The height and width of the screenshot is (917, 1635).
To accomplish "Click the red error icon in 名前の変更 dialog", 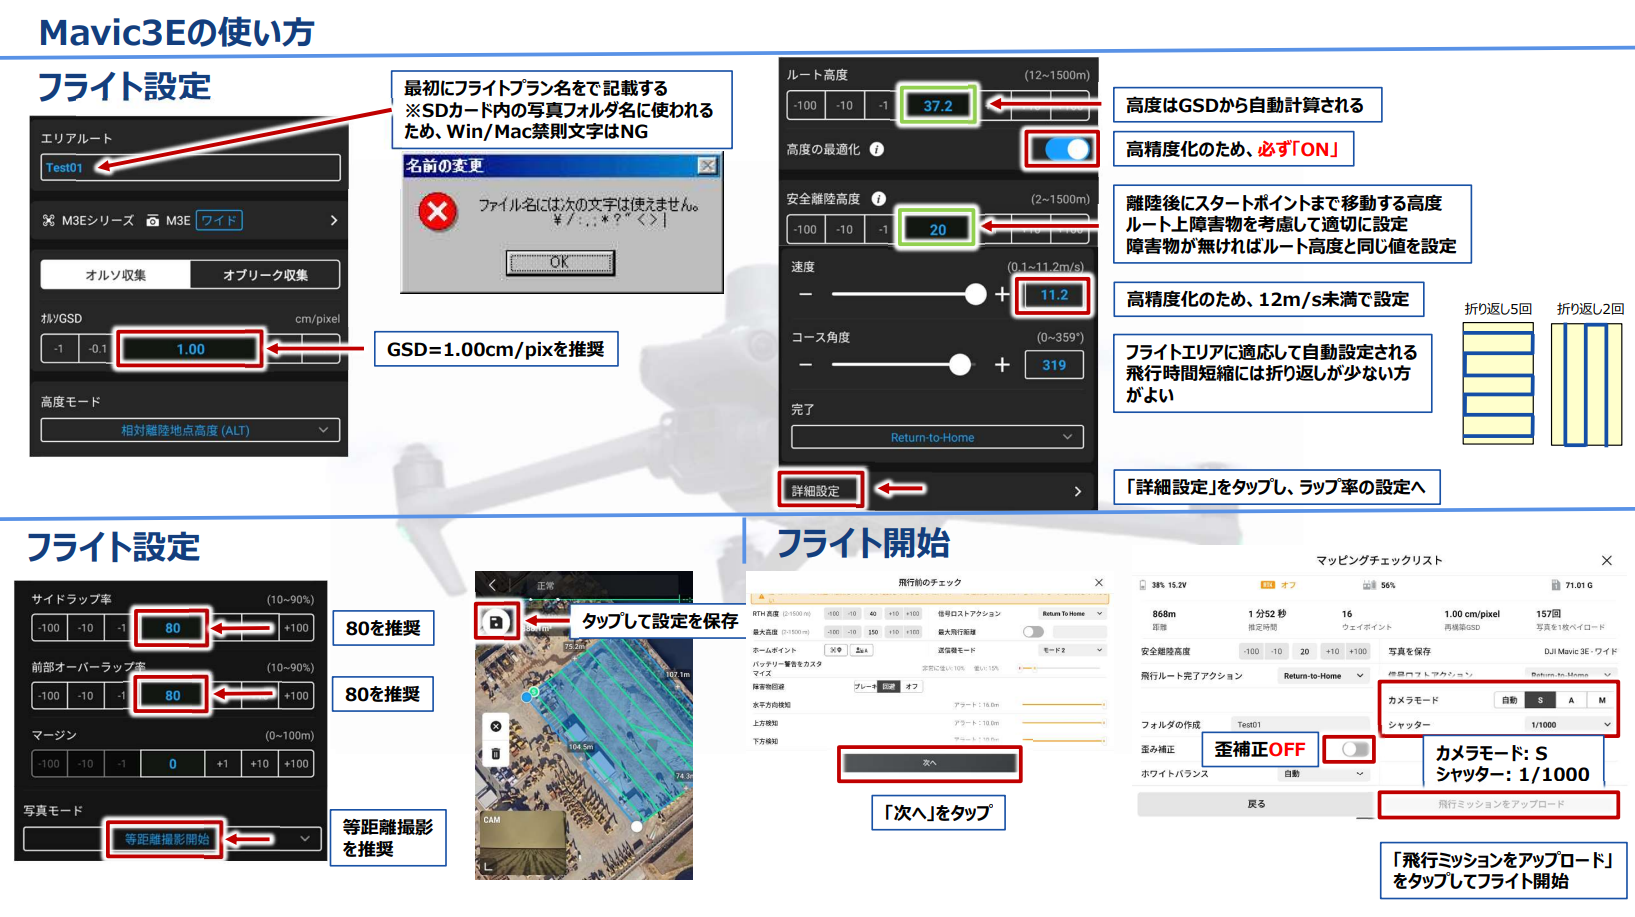I will (438, 212).
